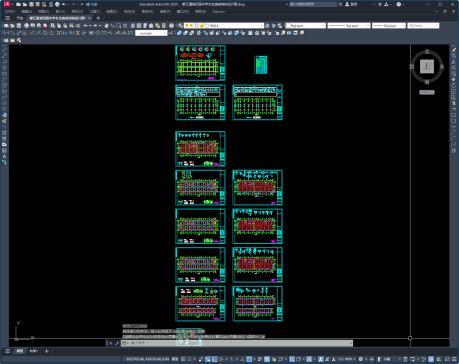Open the dimension style dropdown
Image resolution: width=459 pixels, height=364 pixels.
coord(151,33)
